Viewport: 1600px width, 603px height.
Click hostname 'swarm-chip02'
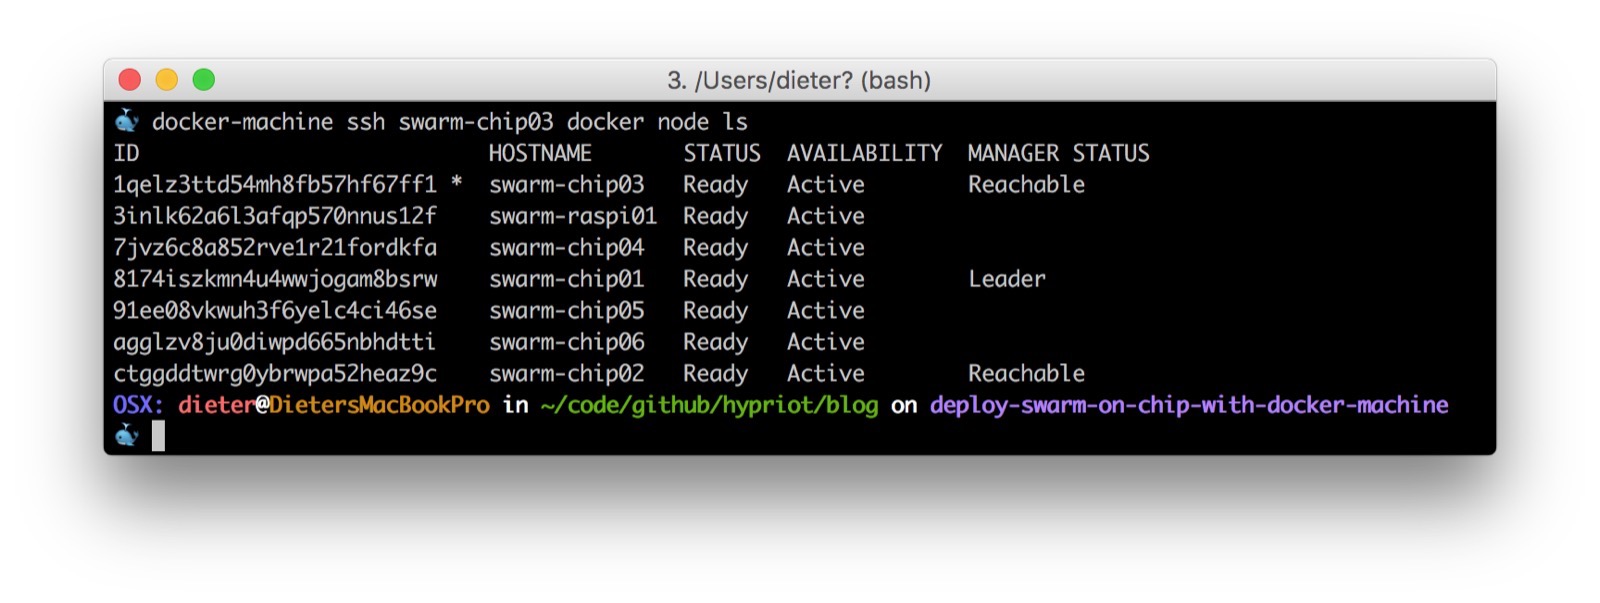tap(567, 373)
